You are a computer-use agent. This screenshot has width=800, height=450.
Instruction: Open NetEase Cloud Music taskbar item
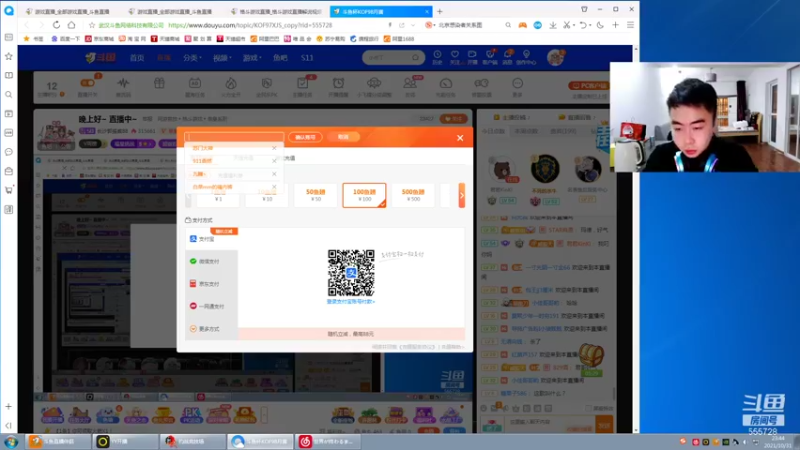click(x=329, y=441)
